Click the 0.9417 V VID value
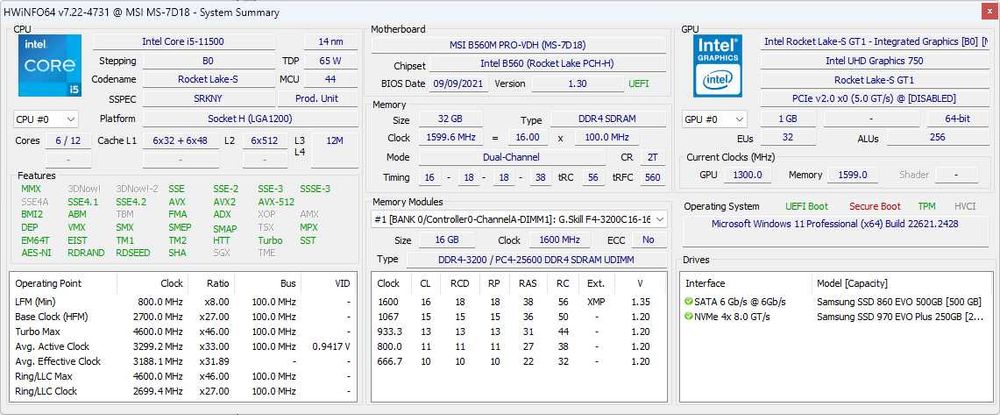Image resolution: width=1000 pixels, height=415 pixels. pyautogui.click(x=332, y=347)
